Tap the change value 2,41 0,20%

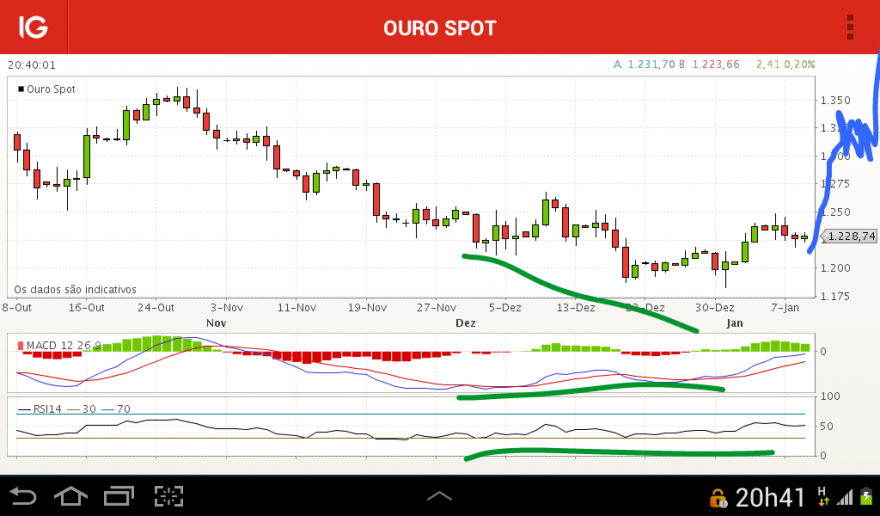785,64
